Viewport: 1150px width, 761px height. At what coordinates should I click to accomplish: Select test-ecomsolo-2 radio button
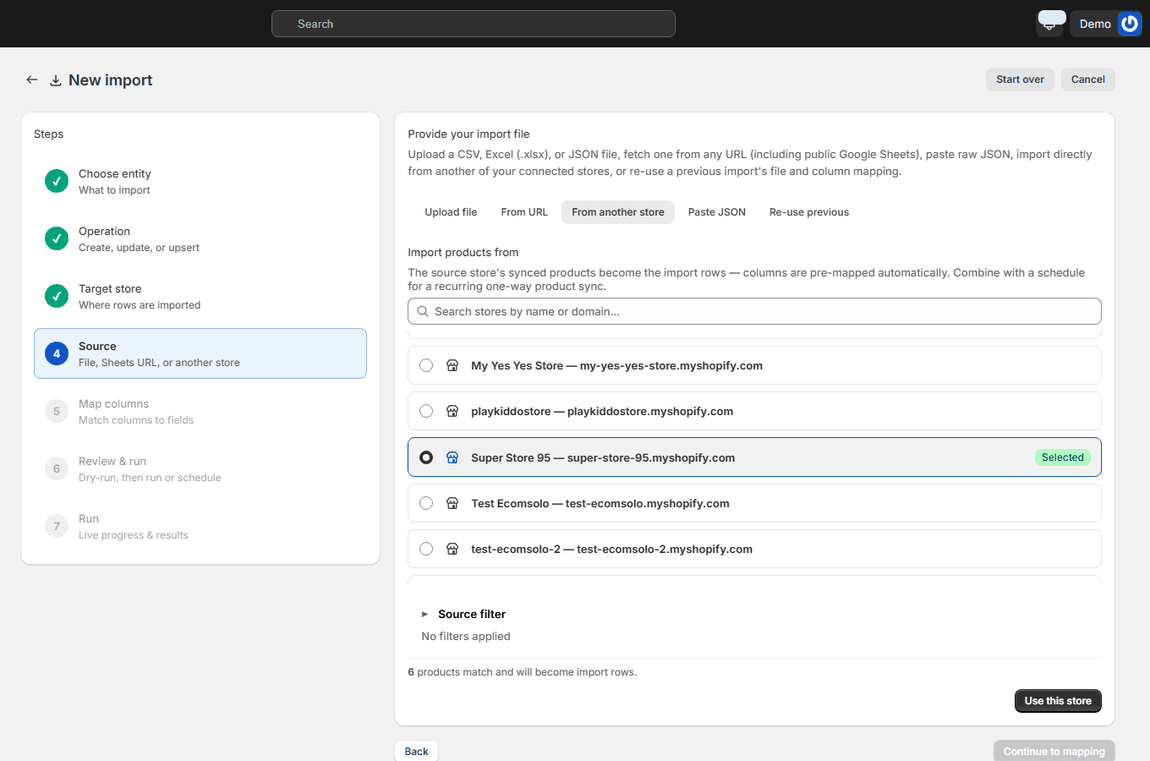click(x=426, y=549)
